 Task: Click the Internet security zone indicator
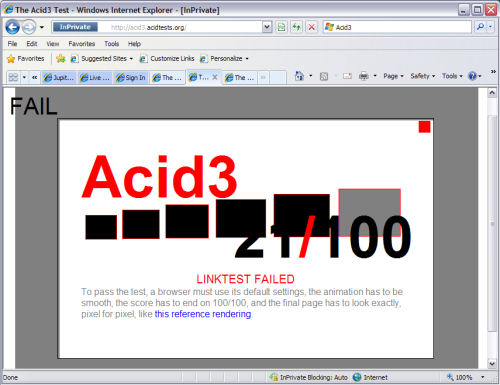[x=370, y=377]
